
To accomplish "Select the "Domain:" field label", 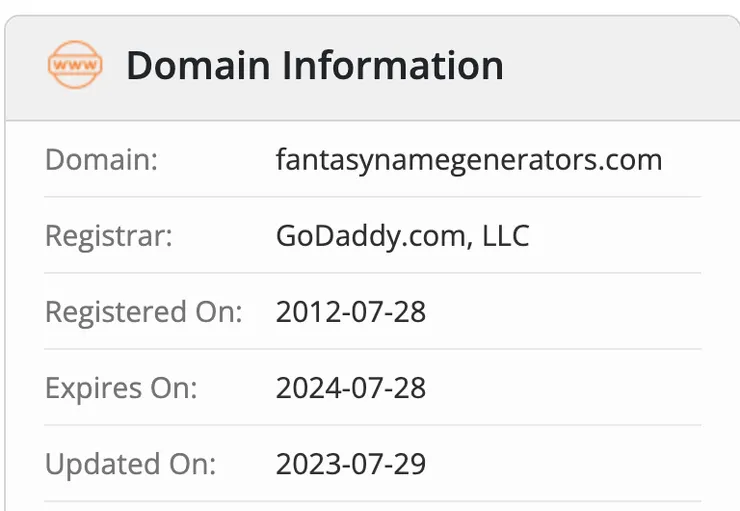I will tap(101, 160).
